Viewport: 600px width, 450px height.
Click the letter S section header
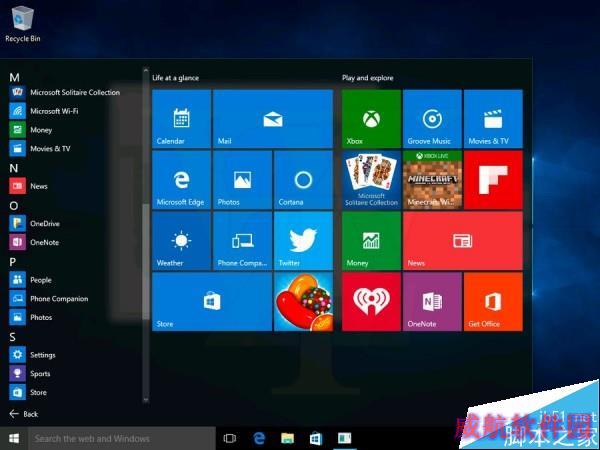click(x=13, y=337)
